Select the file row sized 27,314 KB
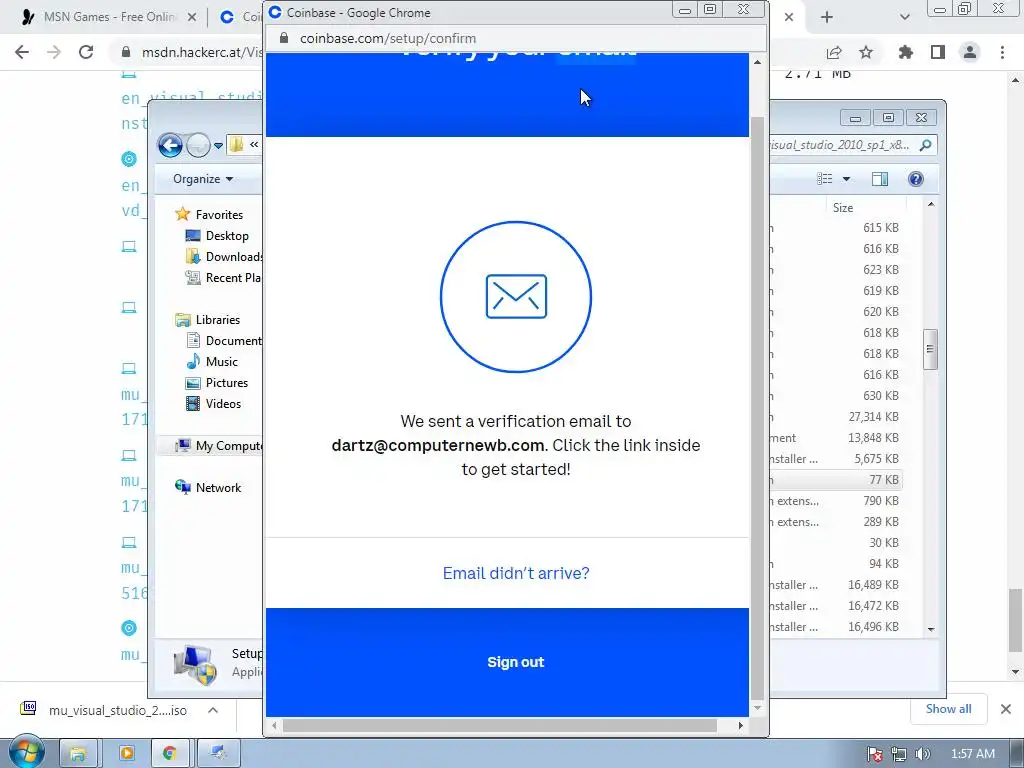 coord(836,417)
